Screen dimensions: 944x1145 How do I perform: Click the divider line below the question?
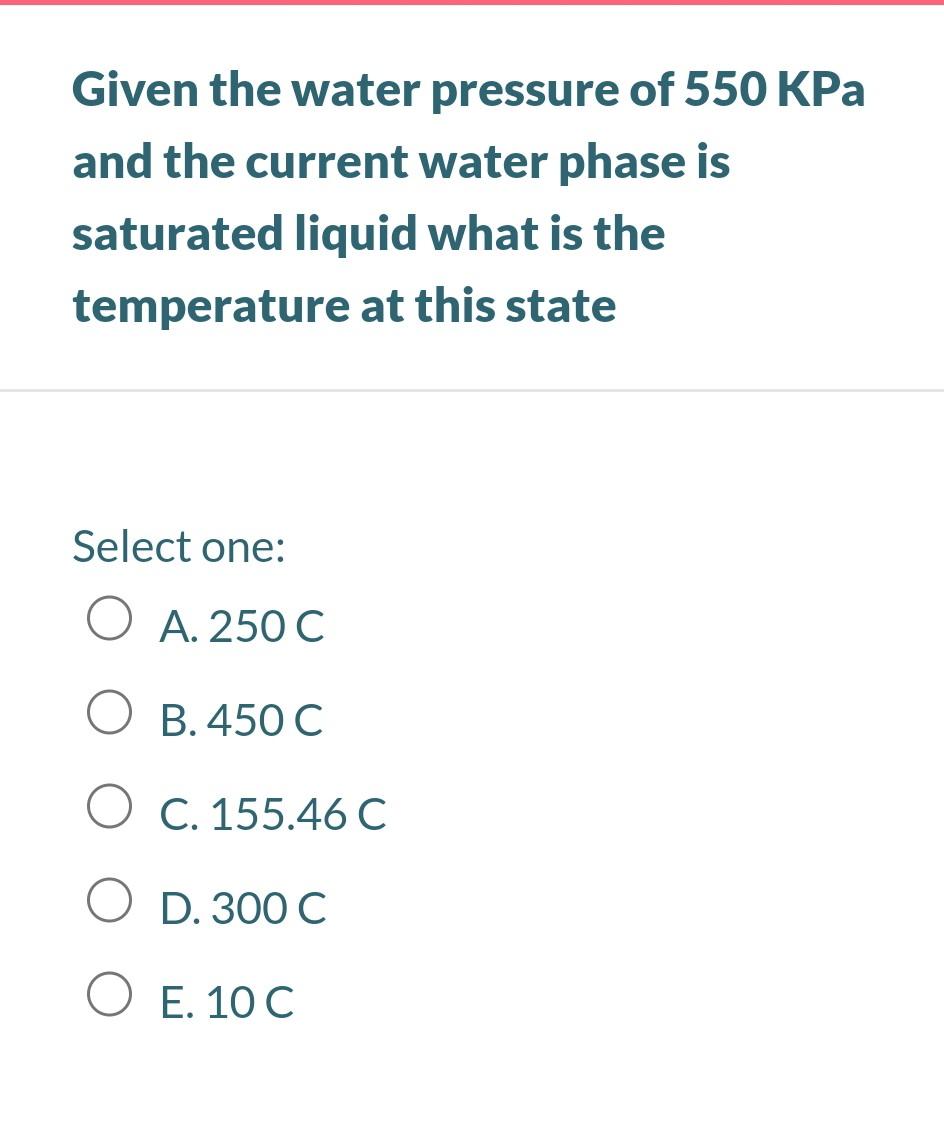coord(472,390)
